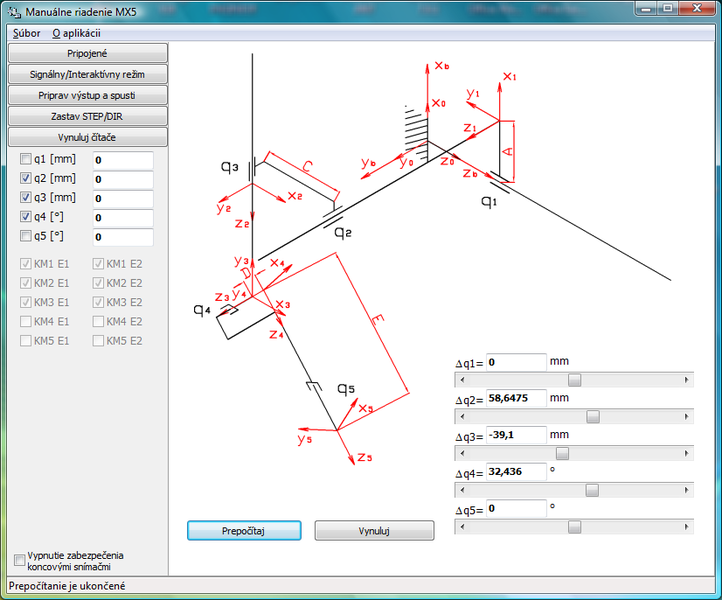Uncheck the q4 [°] checkbox
The height and width of the screenshot is (600, 722).
27,217
